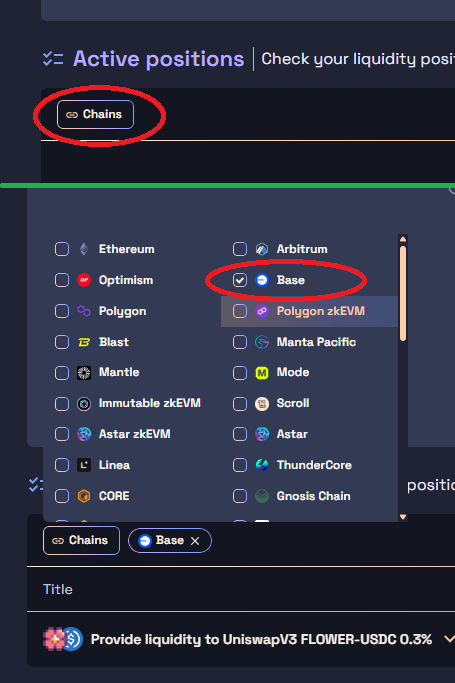Select Immutable zkEVM in the chain list
The width and height of the screenshot is (455, 683).
149,404
